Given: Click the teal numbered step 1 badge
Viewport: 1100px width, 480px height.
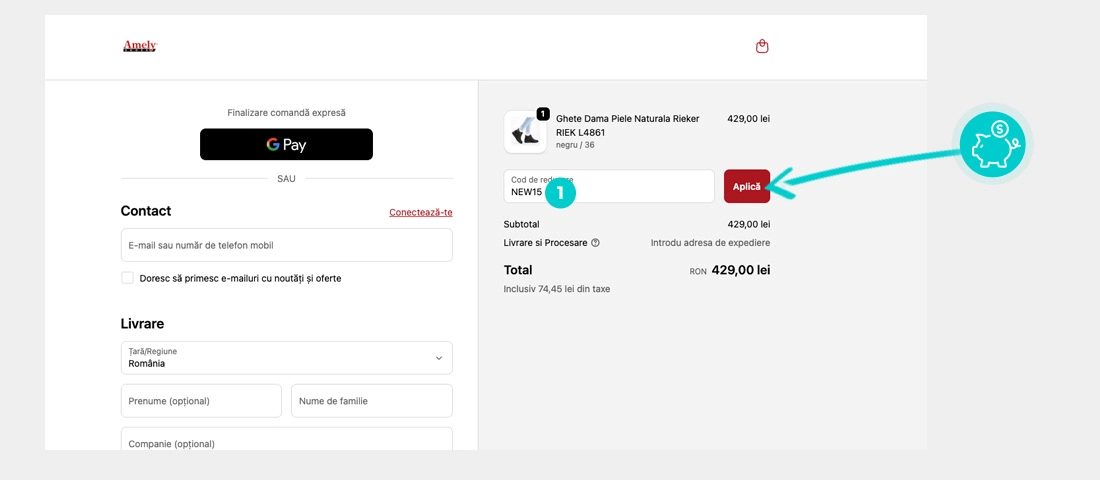Looking at the screenshot, I should click(560, 192).
